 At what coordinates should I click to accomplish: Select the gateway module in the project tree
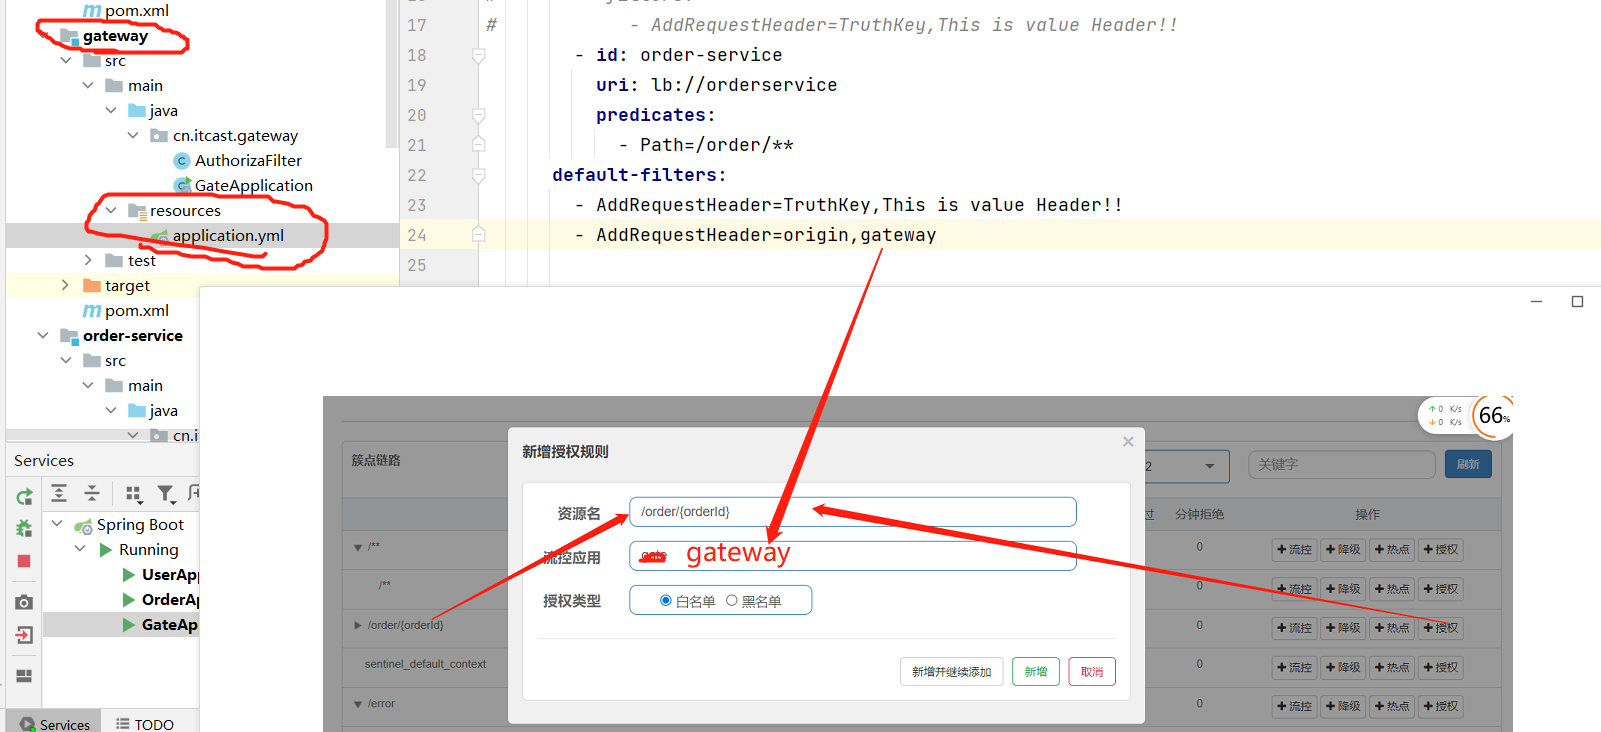click(x=115, y=36)
